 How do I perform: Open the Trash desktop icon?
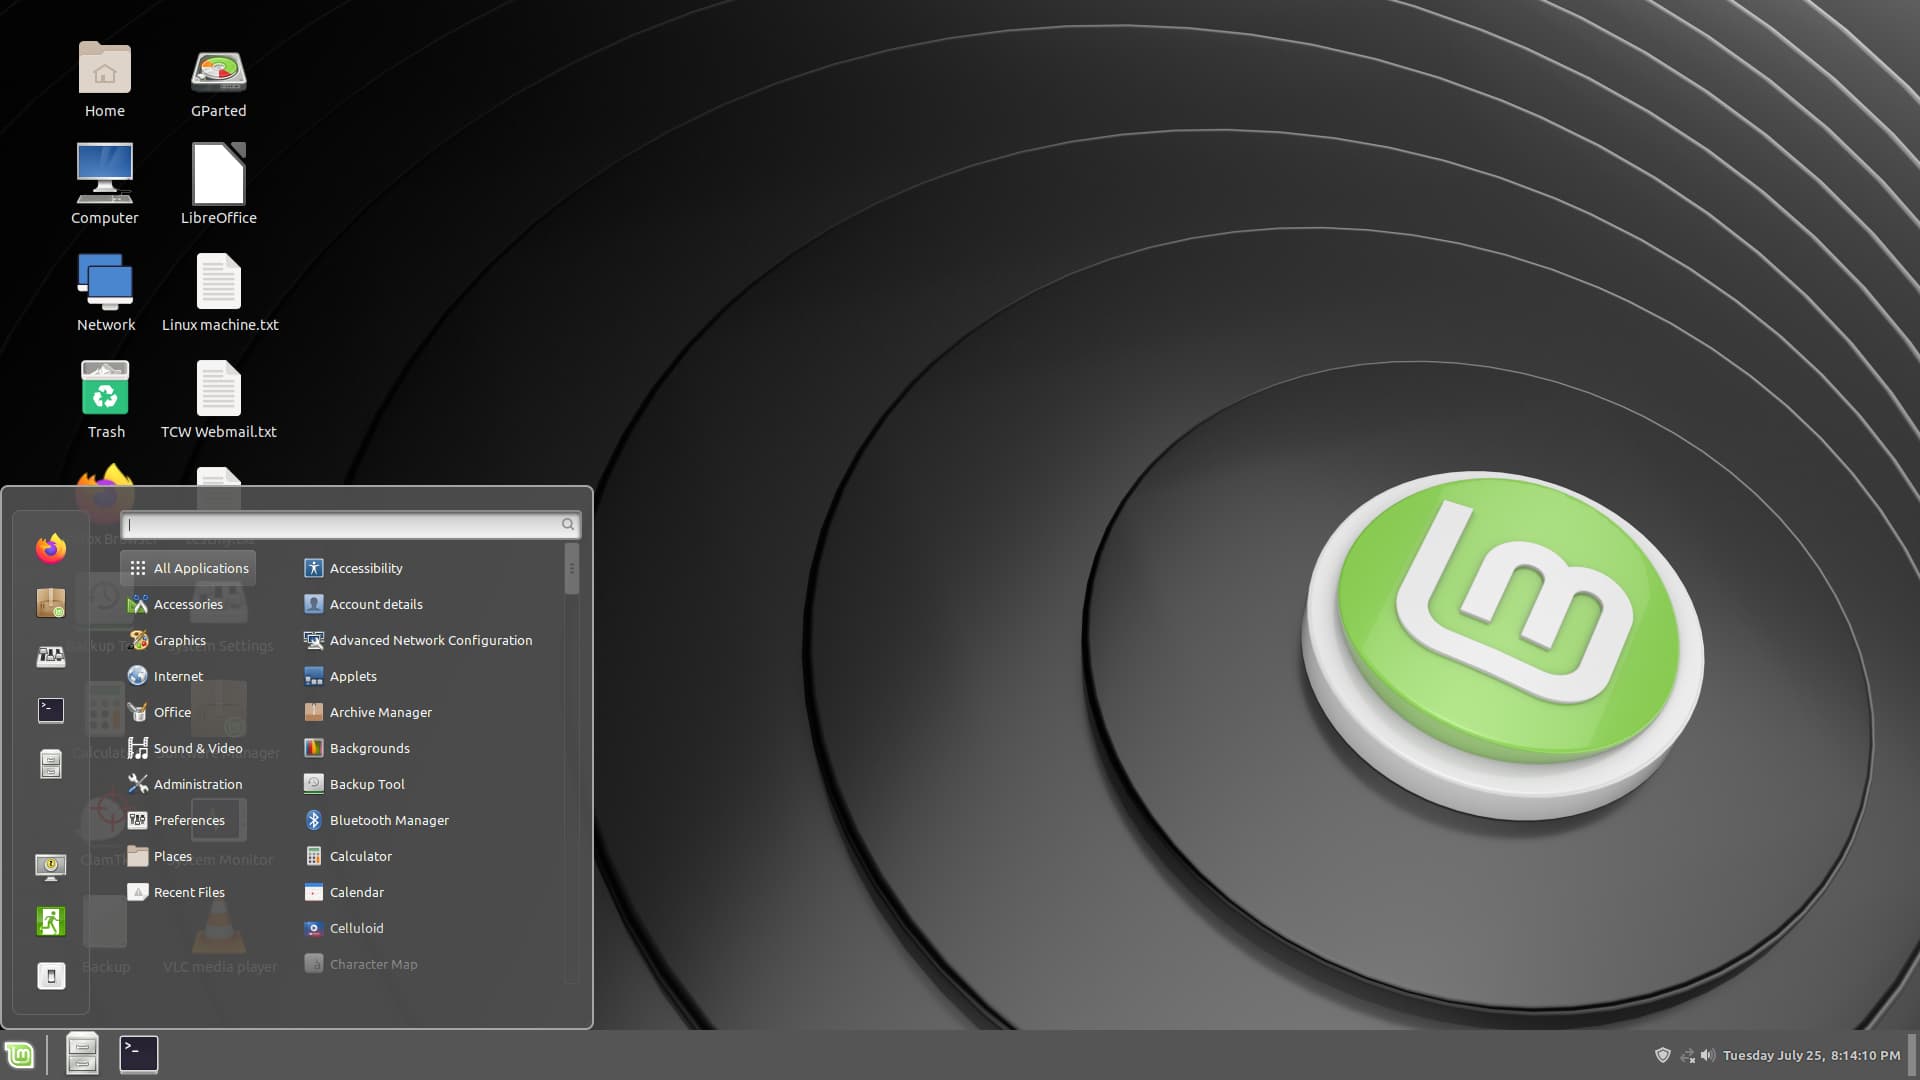coord(105,398)
